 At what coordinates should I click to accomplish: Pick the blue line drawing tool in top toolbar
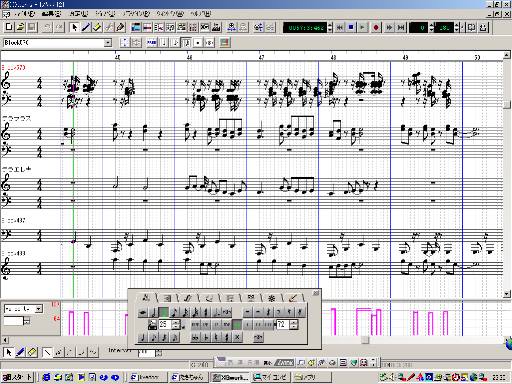point(86,27)
